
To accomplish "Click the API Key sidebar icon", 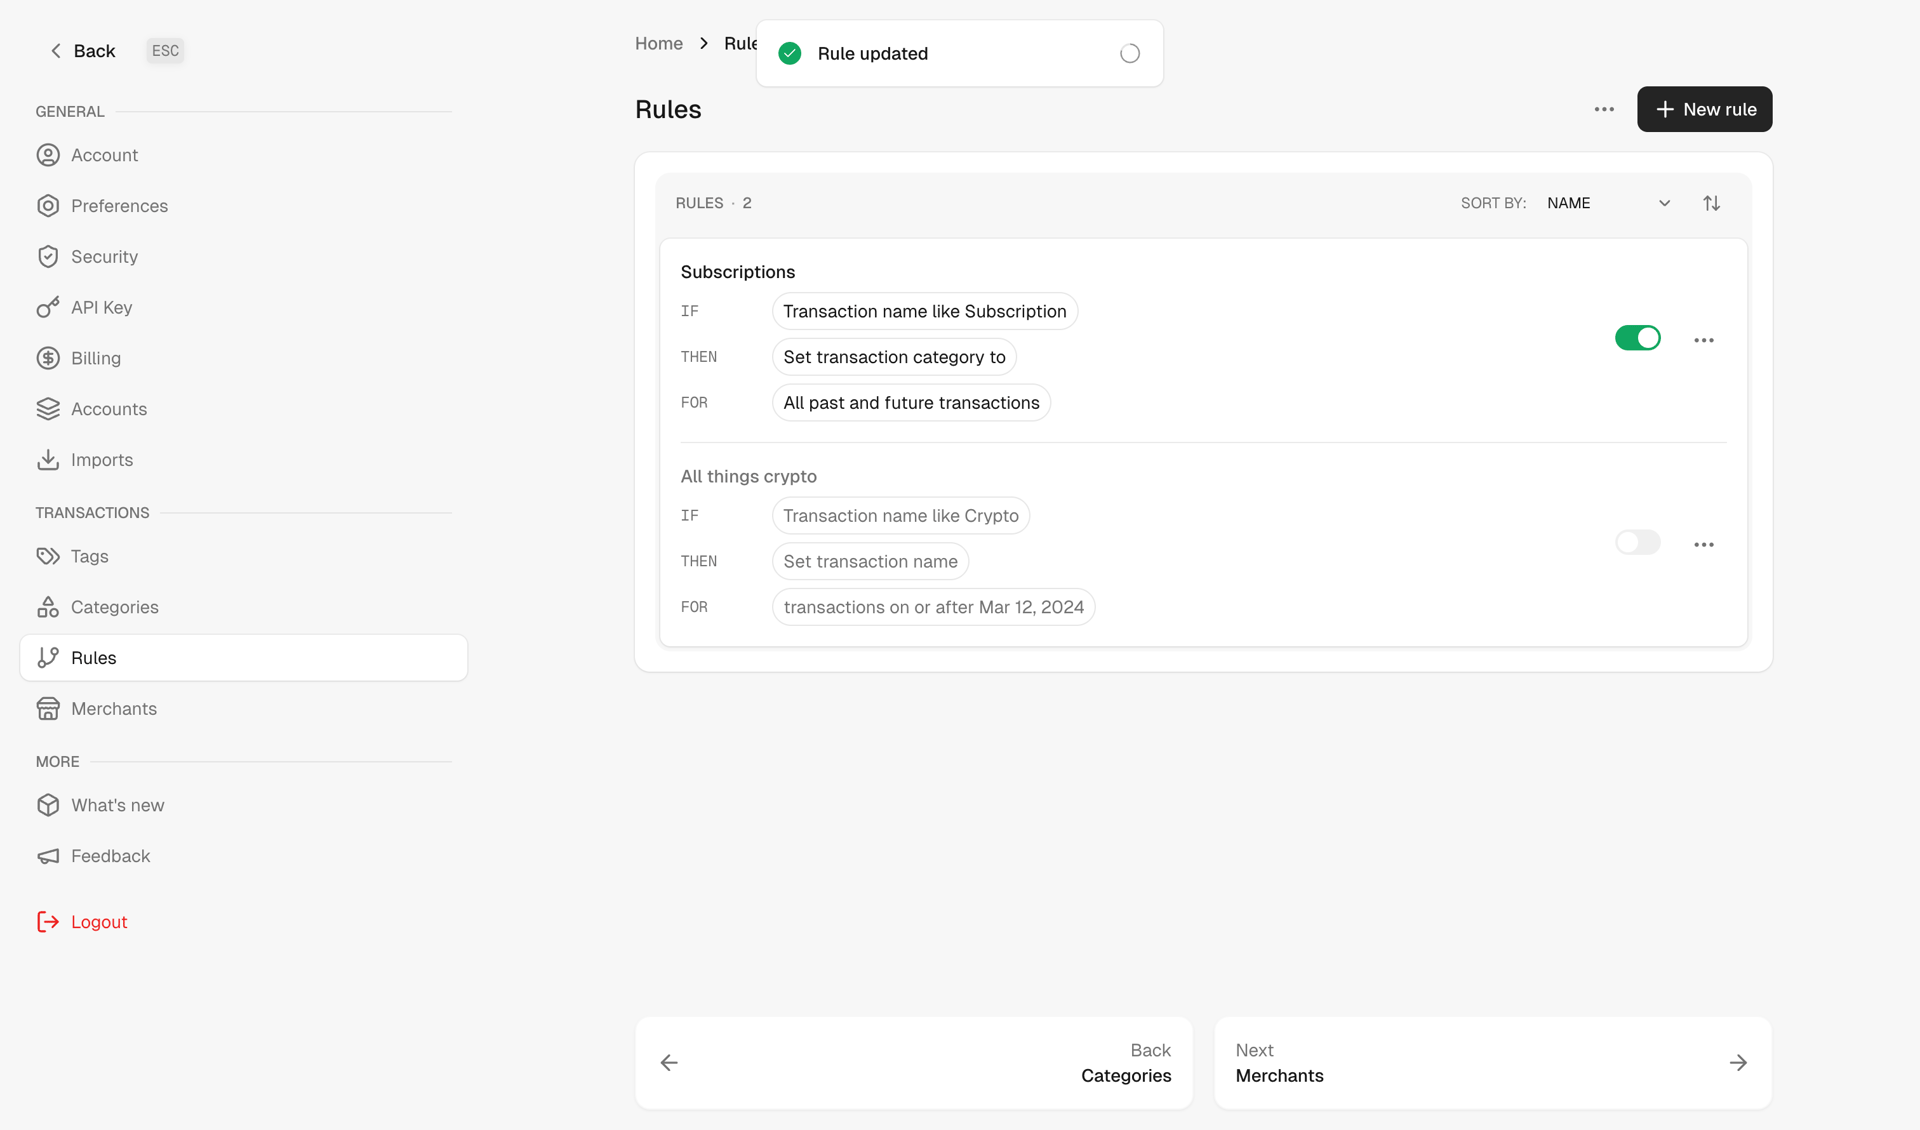I will [49, 307].
